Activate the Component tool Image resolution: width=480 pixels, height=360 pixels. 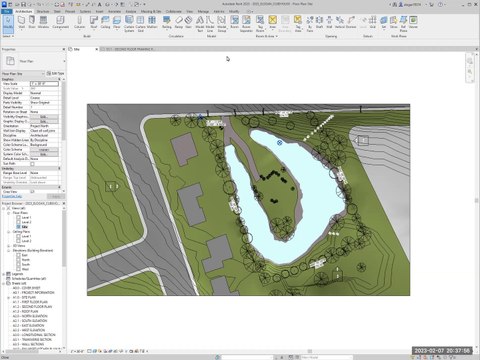tap(61, 22)
